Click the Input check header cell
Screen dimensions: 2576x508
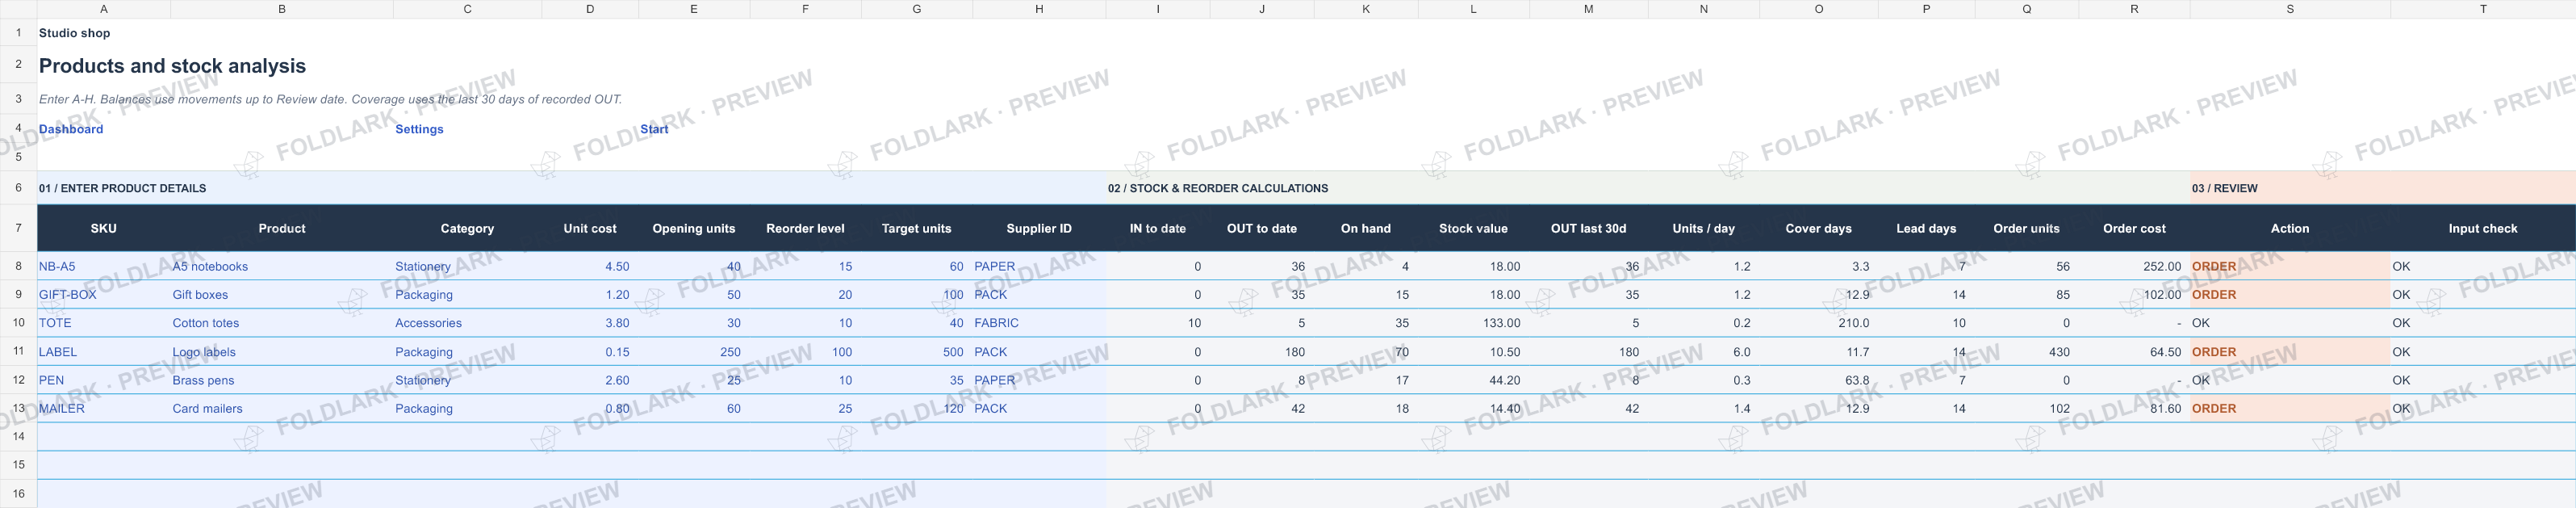(2483, 228)
